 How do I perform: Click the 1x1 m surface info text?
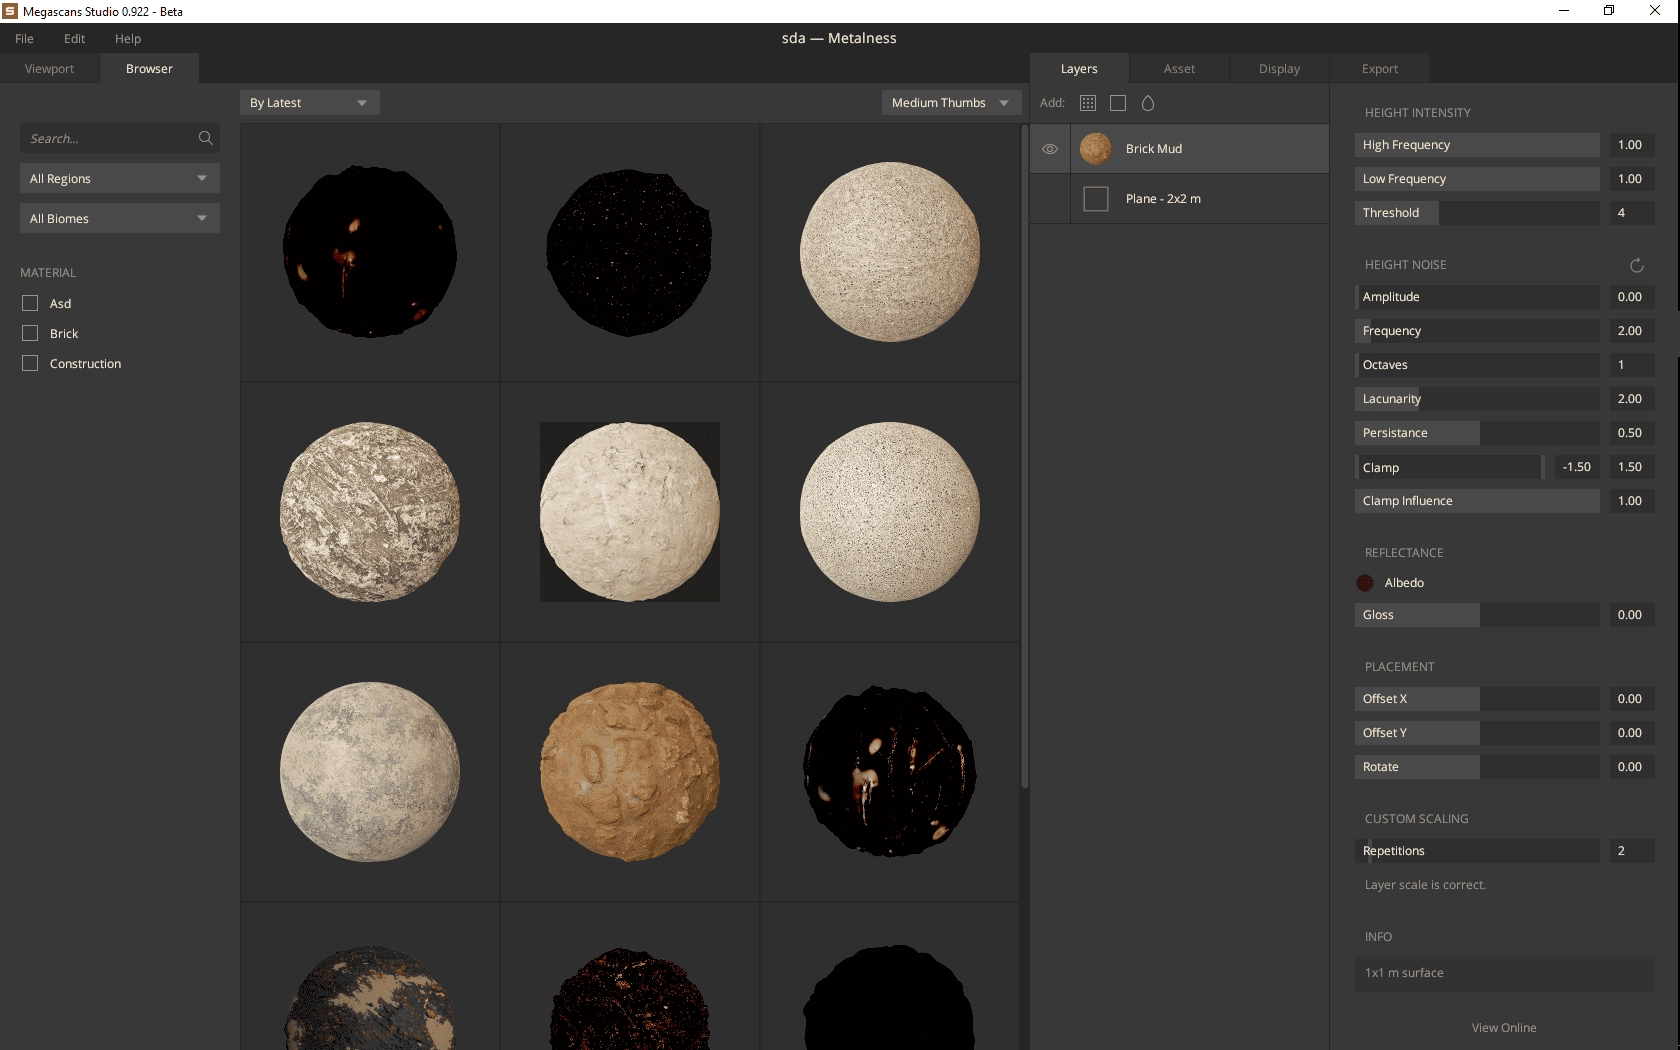[1404, 973]
